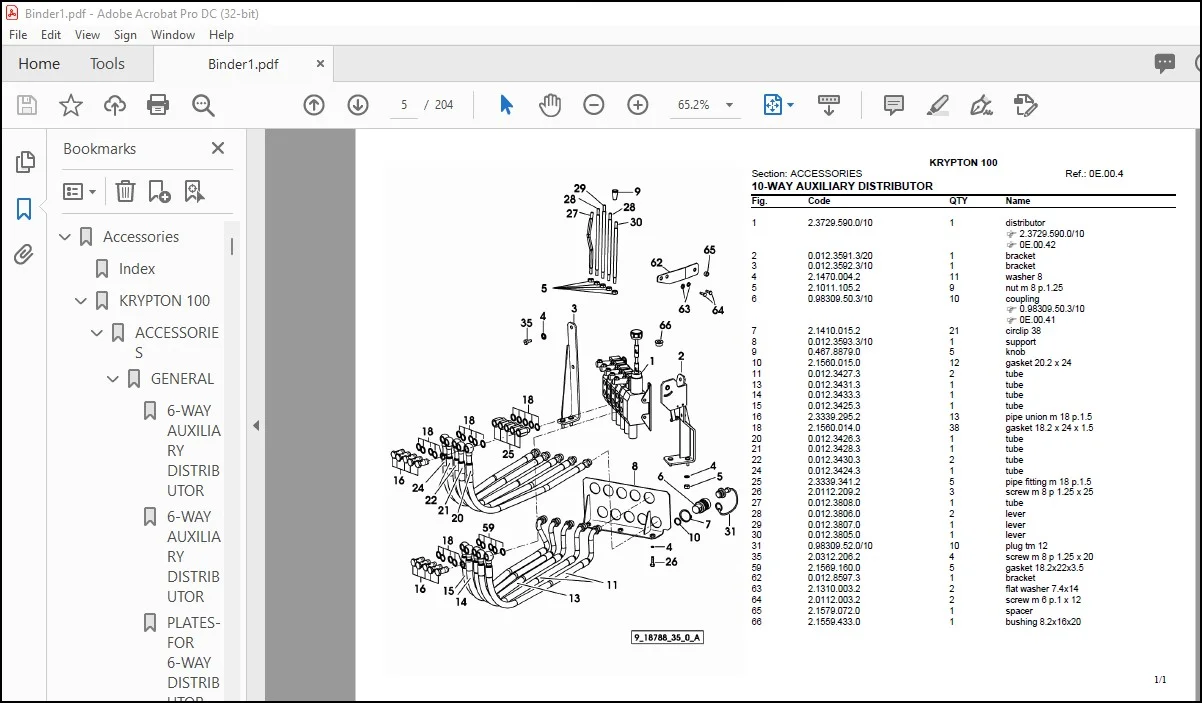This screenshot has width=1202, height=703.
Task: Add a sticky note comment
Action: [894, 105]
